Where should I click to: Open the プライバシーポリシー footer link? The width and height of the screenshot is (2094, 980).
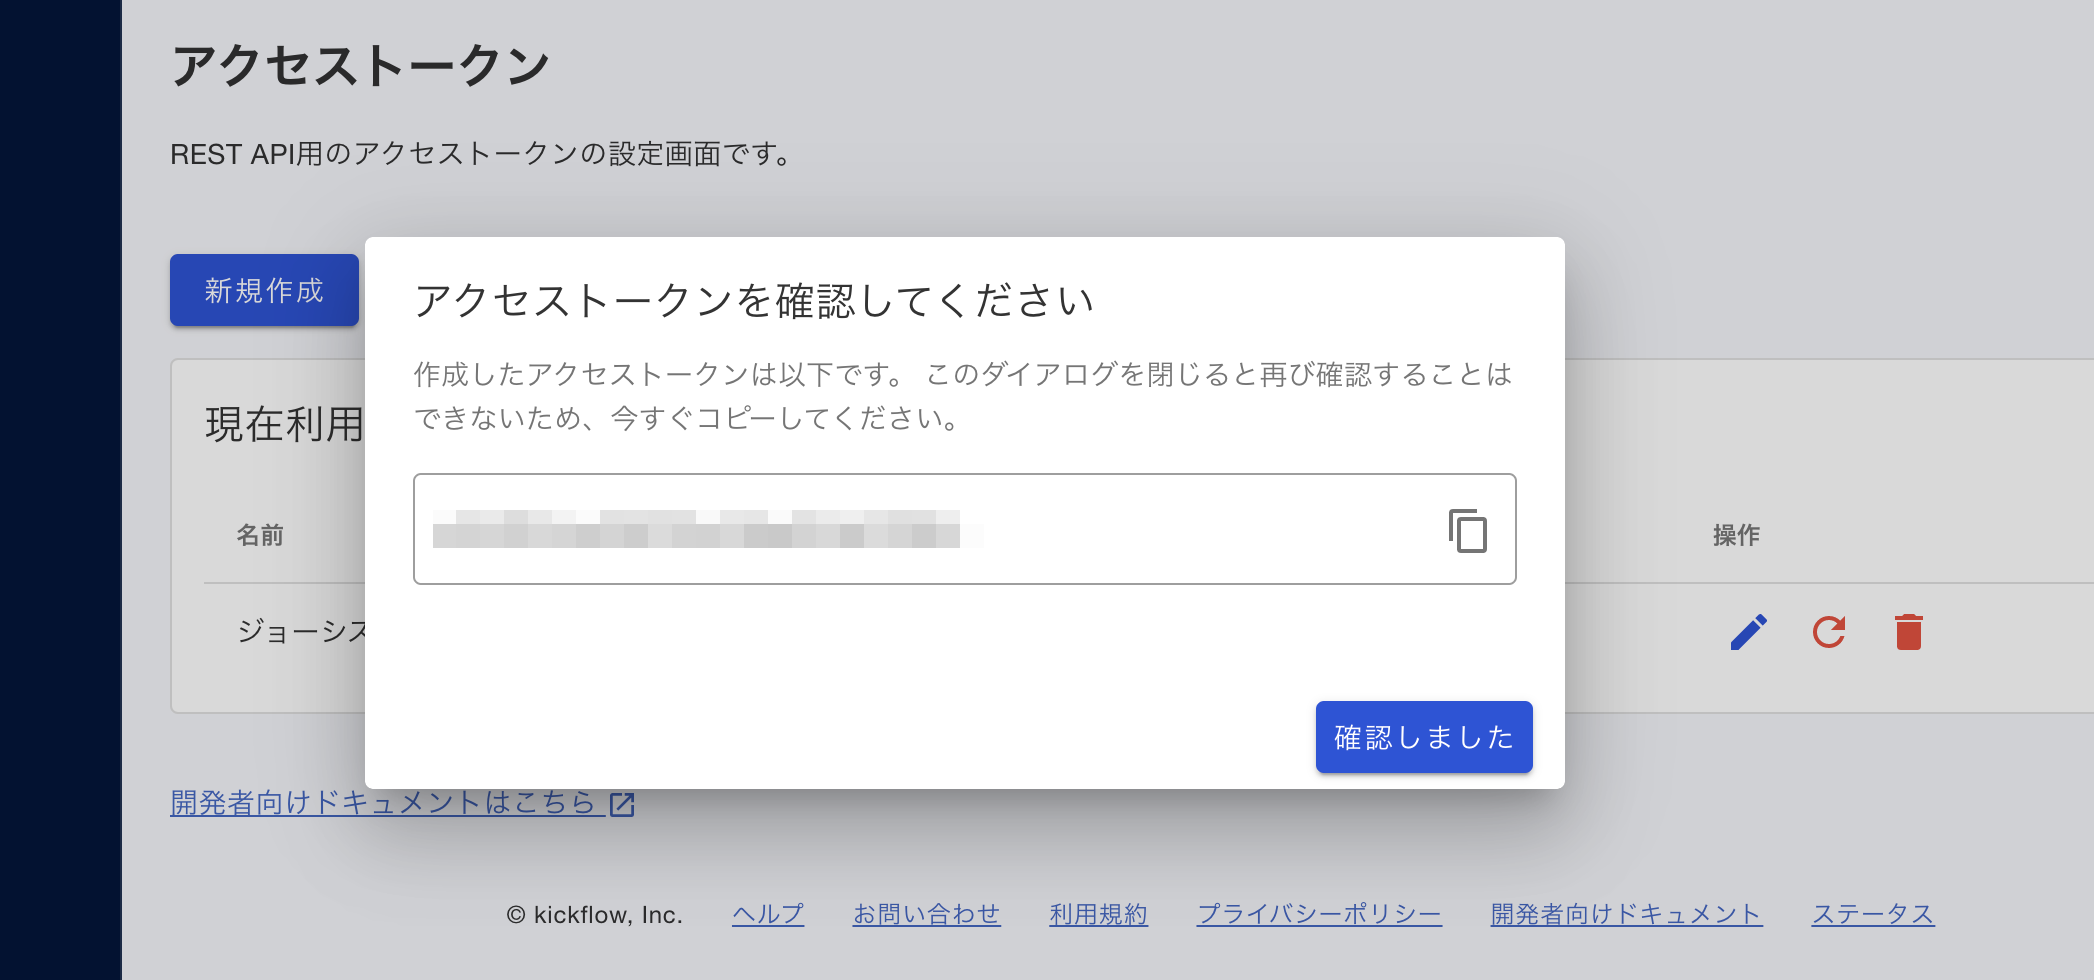[1319, 914]
